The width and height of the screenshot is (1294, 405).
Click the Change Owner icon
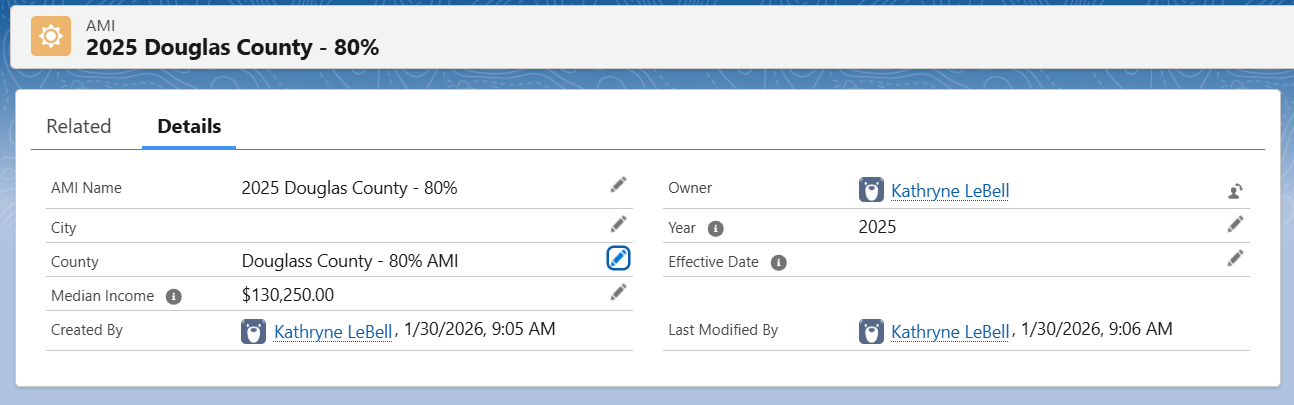point(1236,190)
